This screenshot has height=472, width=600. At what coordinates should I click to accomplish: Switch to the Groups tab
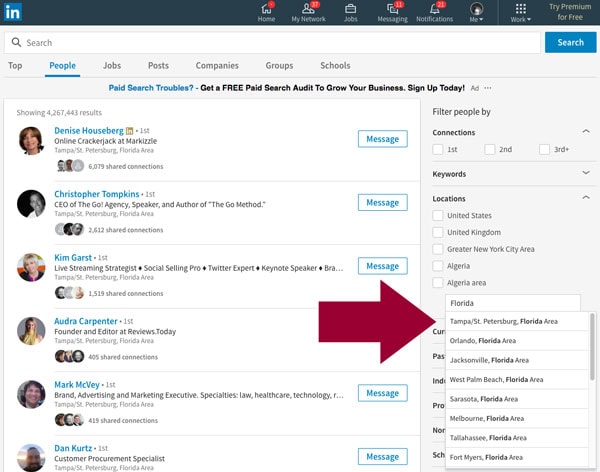click(279, 65)
